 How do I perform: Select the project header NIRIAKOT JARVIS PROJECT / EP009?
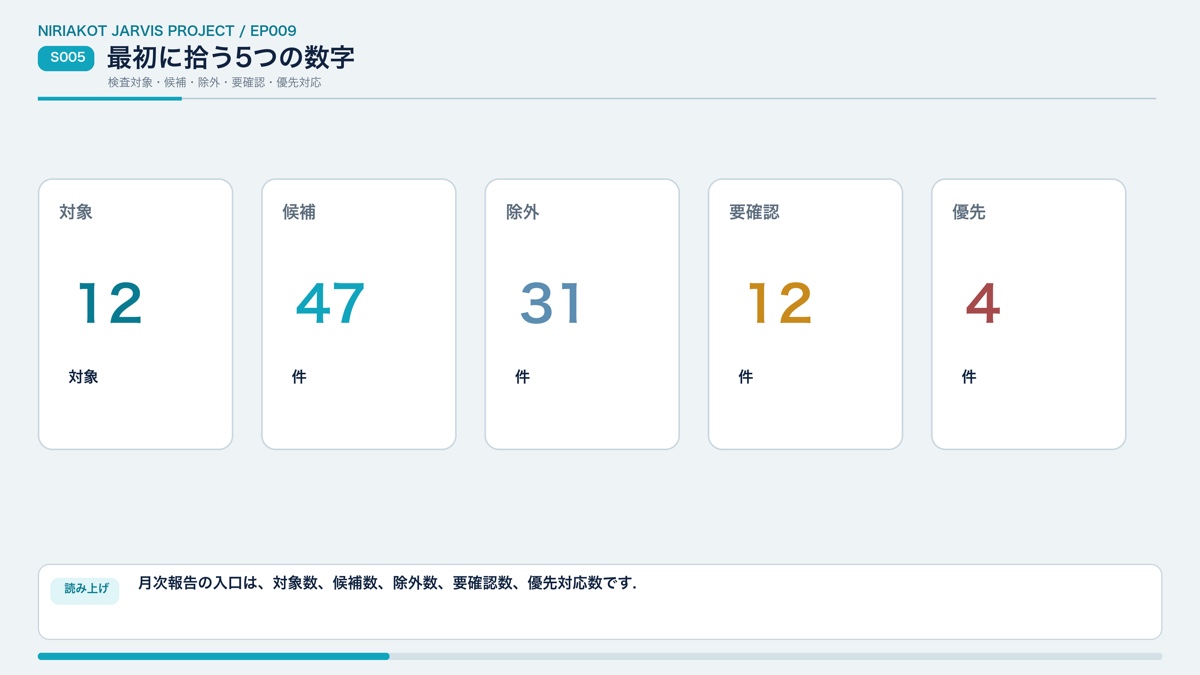tap(167, 30)
